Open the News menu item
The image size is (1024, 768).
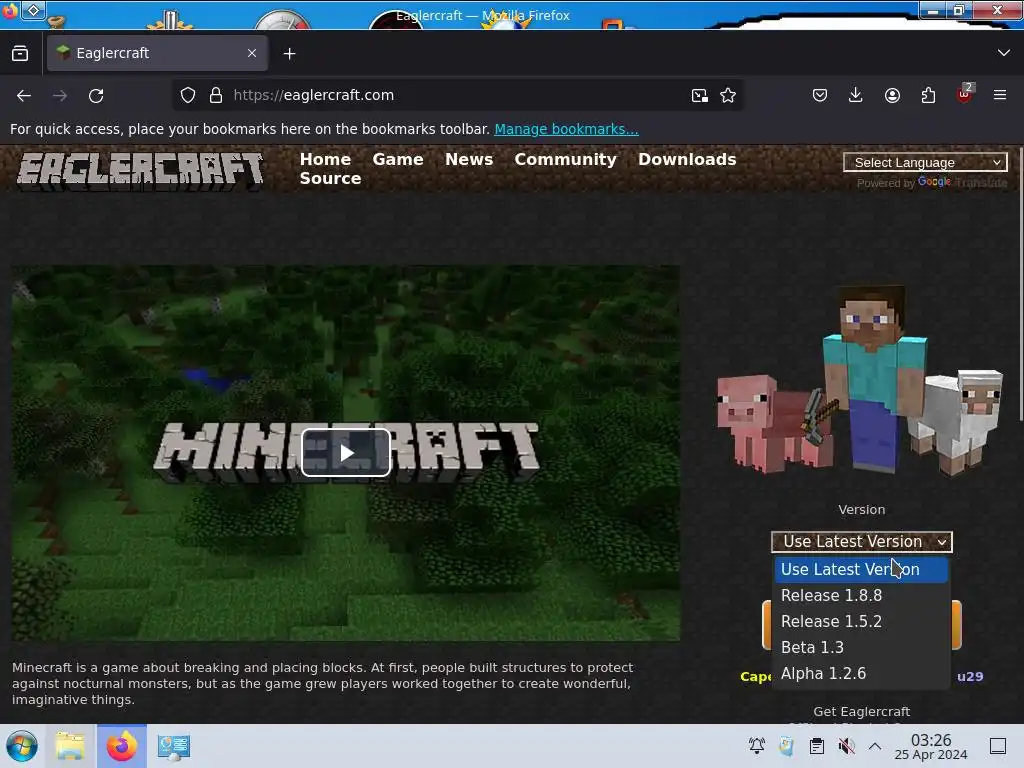[x=469, y=159]
